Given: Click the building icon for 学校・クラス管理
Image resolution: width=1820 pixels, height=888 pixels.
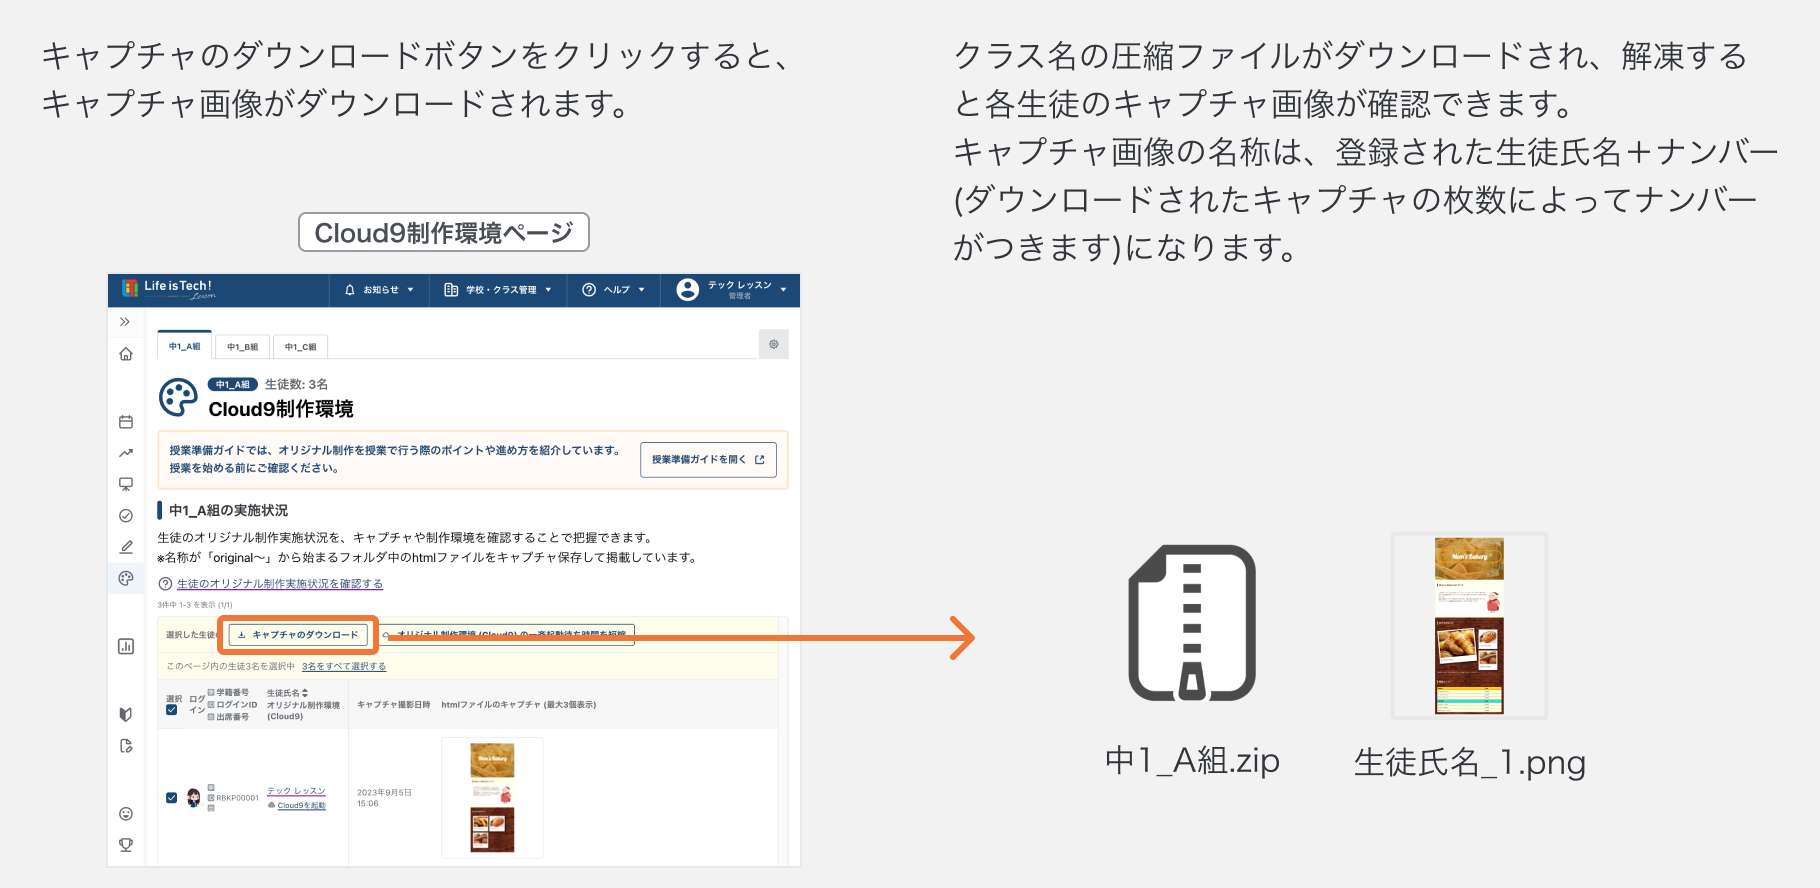Looking at the screenshot, I should [451, 290].
